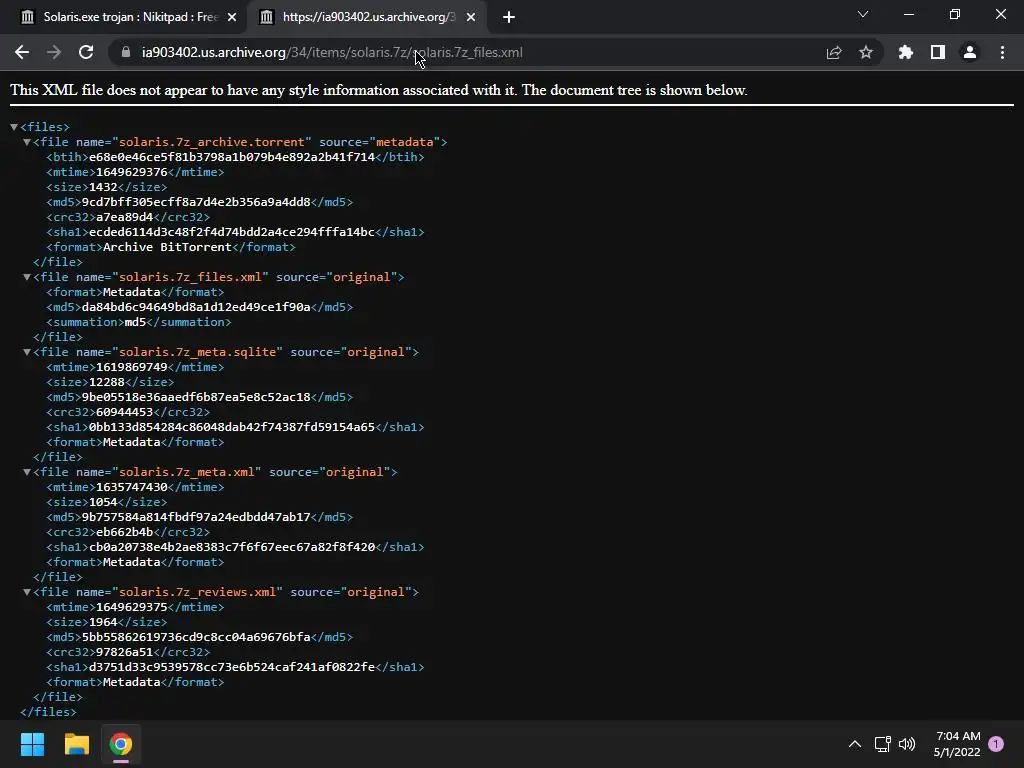Close the Solaris.exe trojan tab

coord(232,17)
